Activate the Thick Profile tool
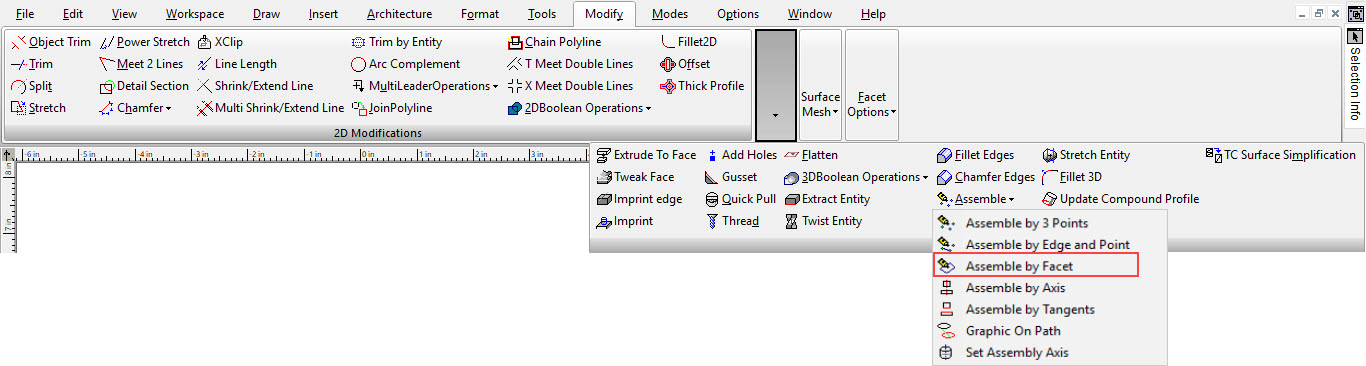 click(x=702, y=86)
